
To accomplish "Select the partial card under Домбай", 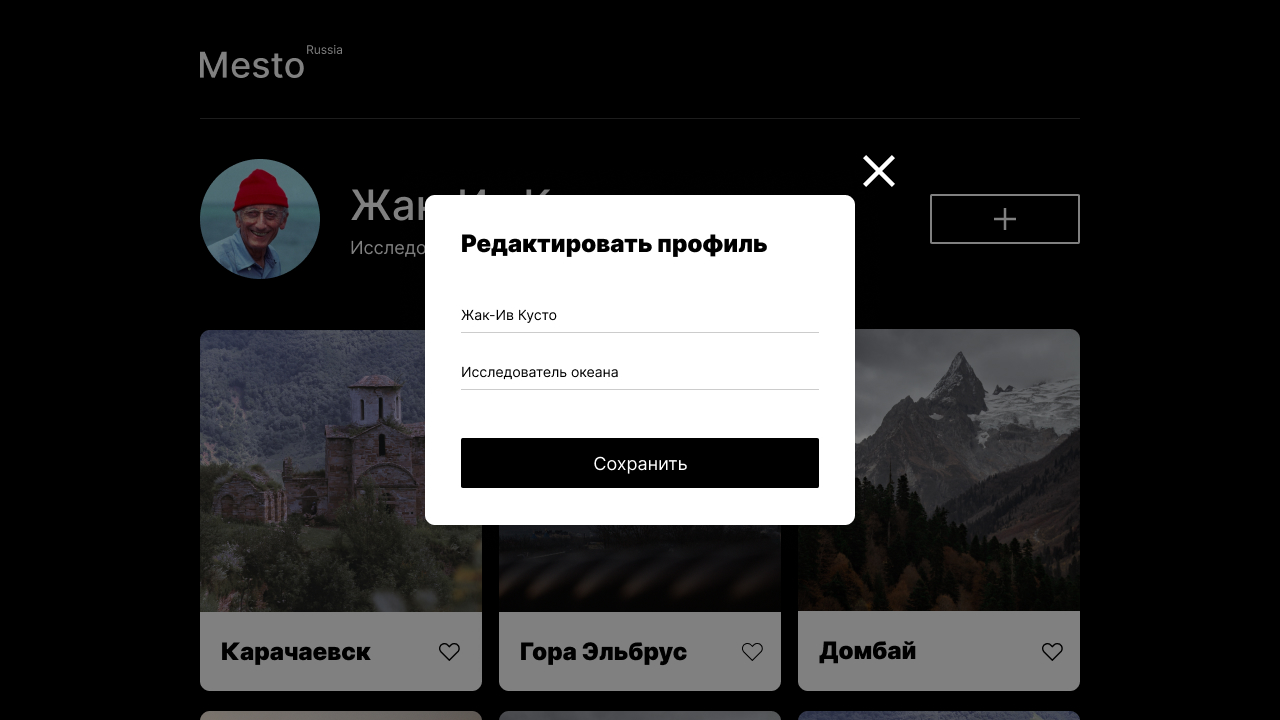I will pos(939,715).
